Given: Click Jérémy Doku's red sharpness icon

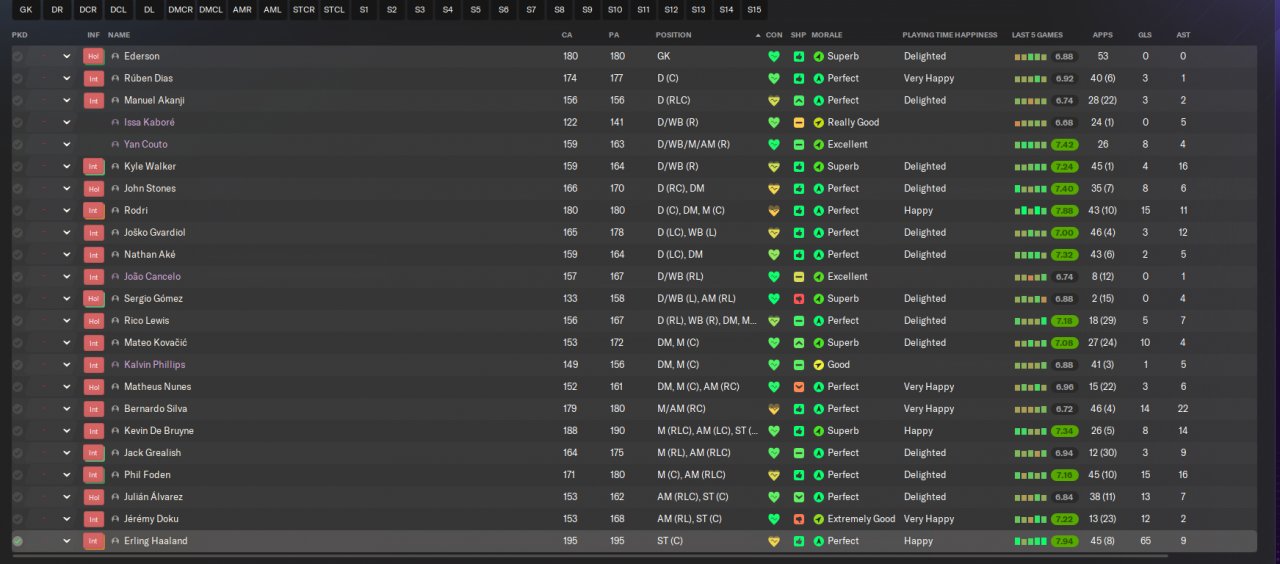Looking at the screenshot, I should coord(798,519).
